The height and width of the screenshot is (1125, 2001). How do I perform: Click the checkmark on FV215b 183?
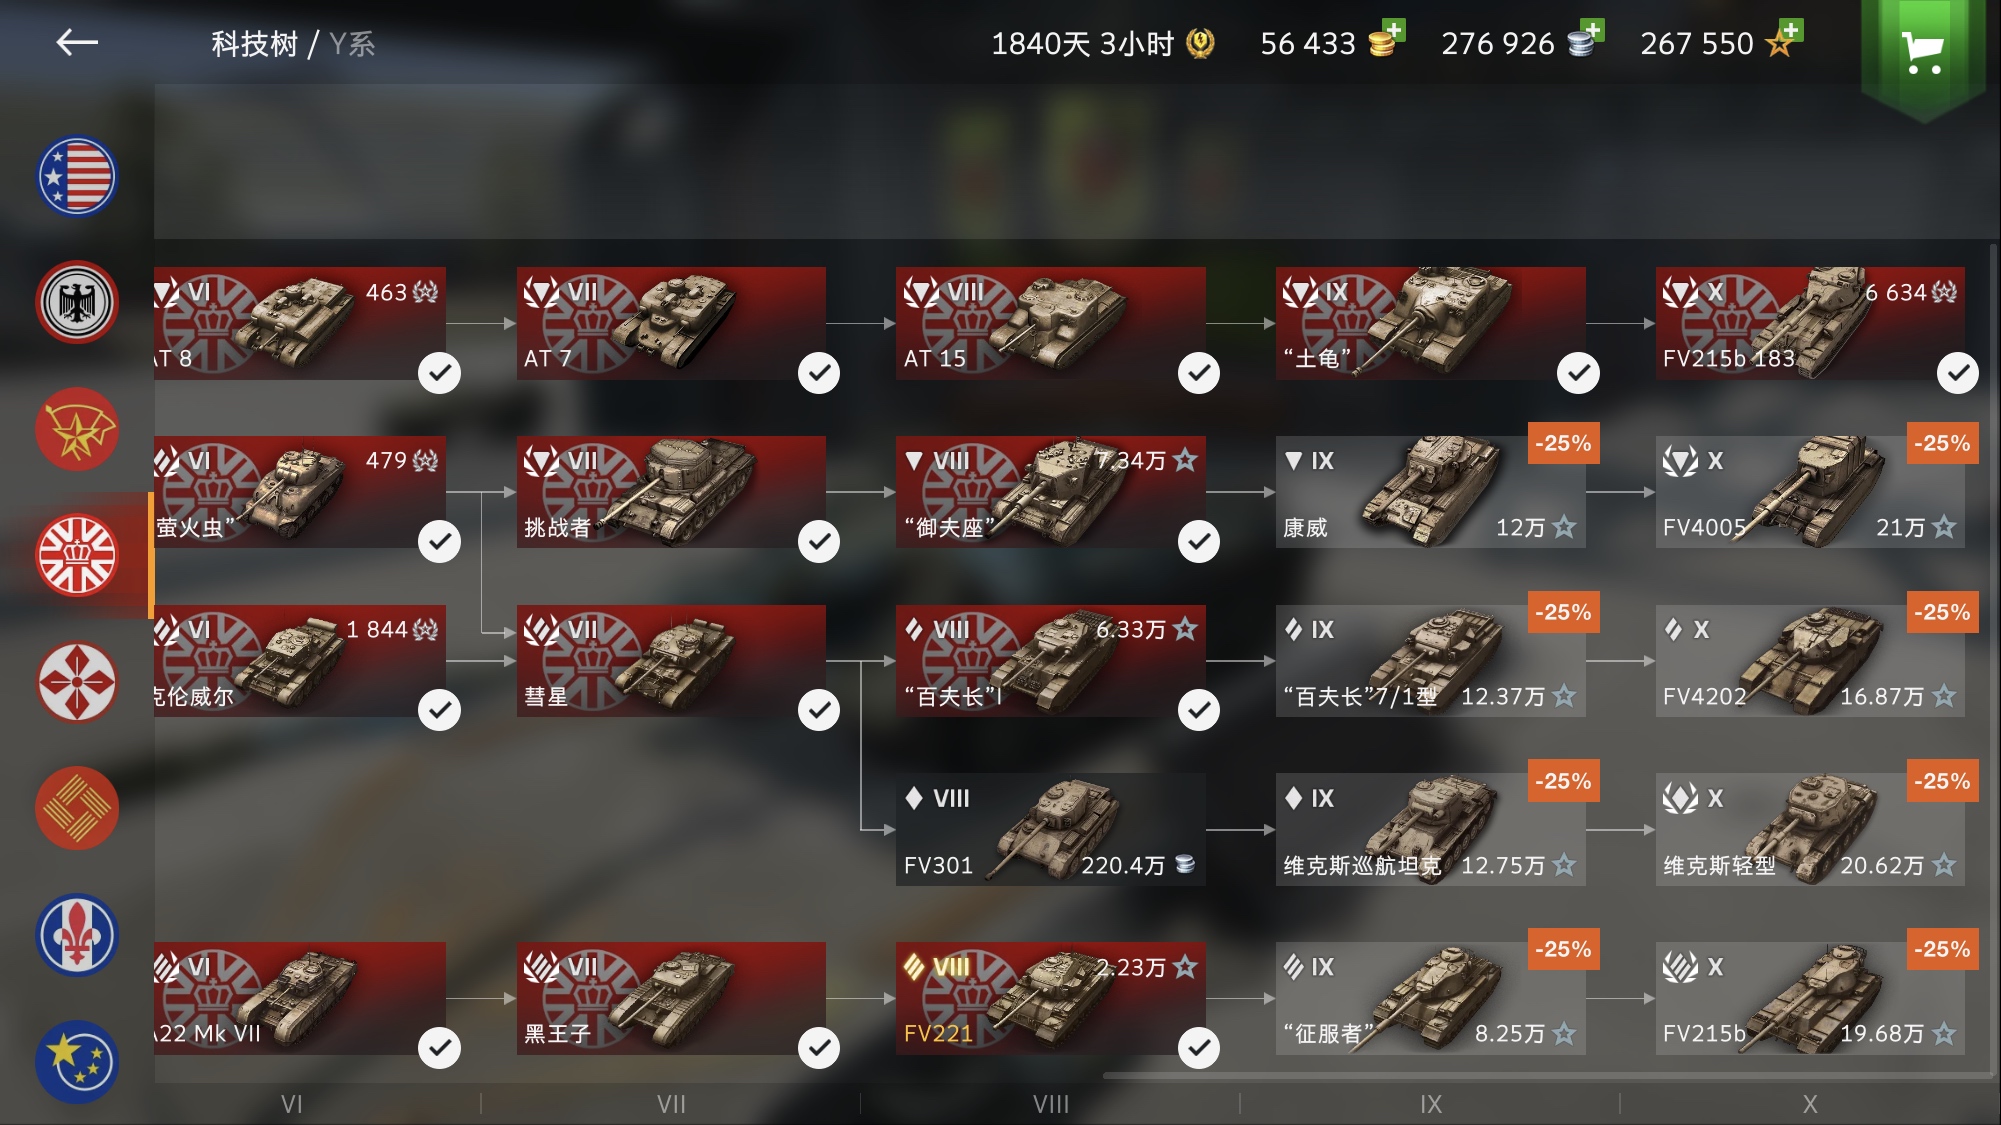click(1957, 373)
